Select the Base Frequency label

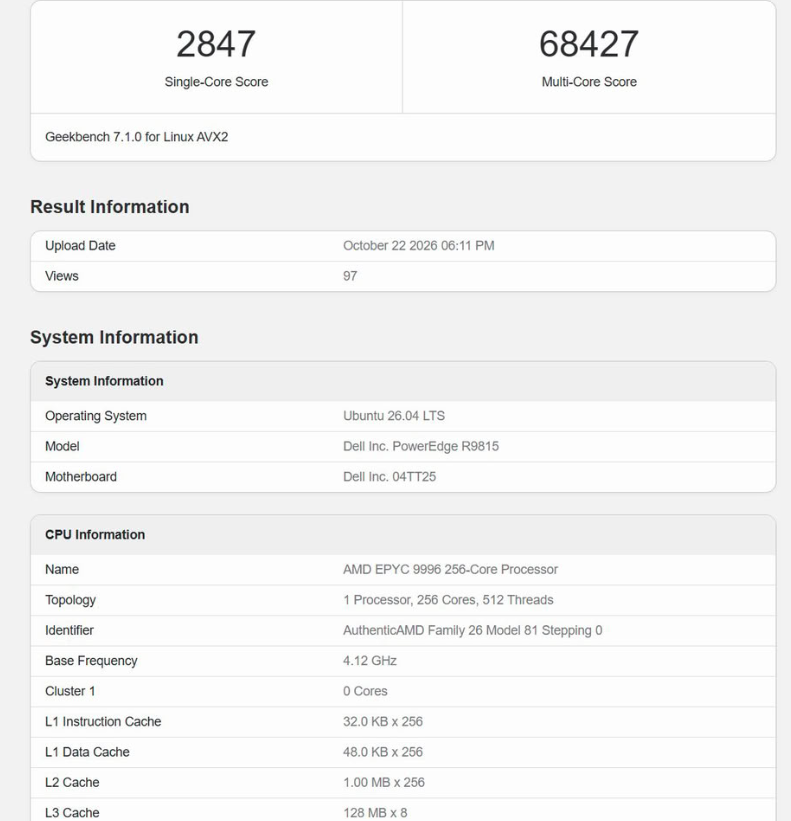click(x=91, y=661)
